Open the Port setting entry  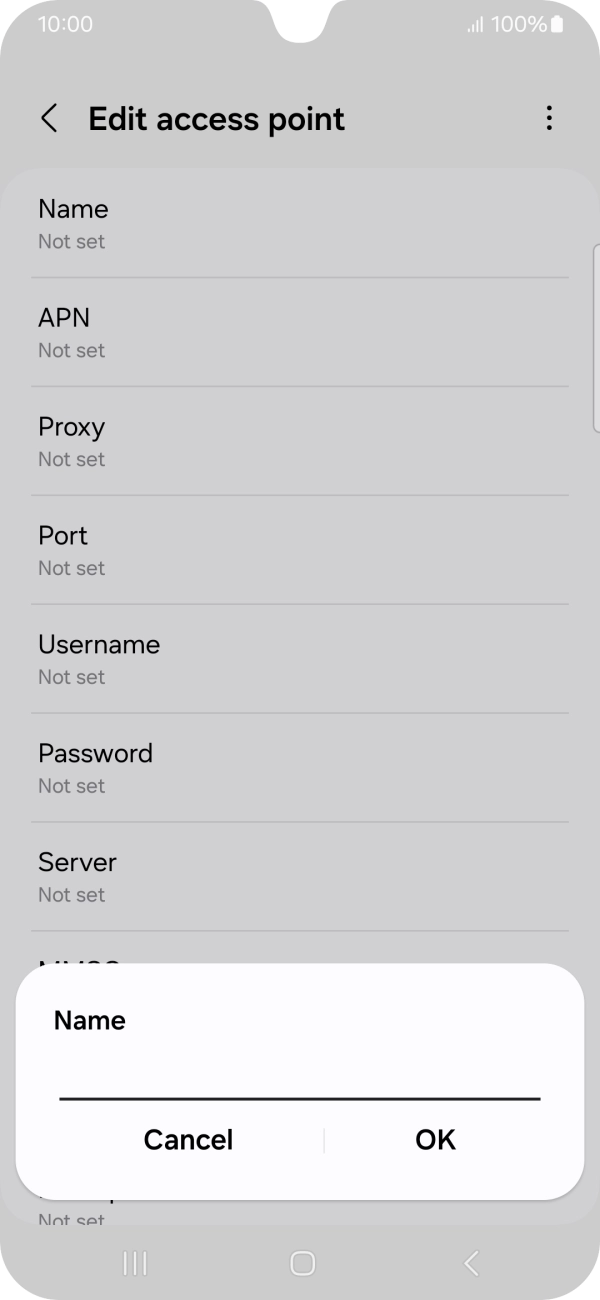[x=300, y=549]
